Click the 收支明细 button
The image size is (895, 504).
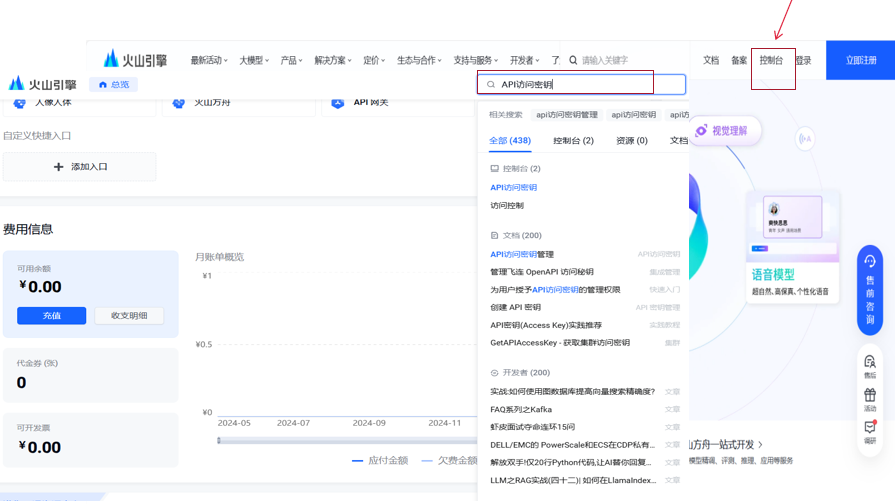pos(129,316)
